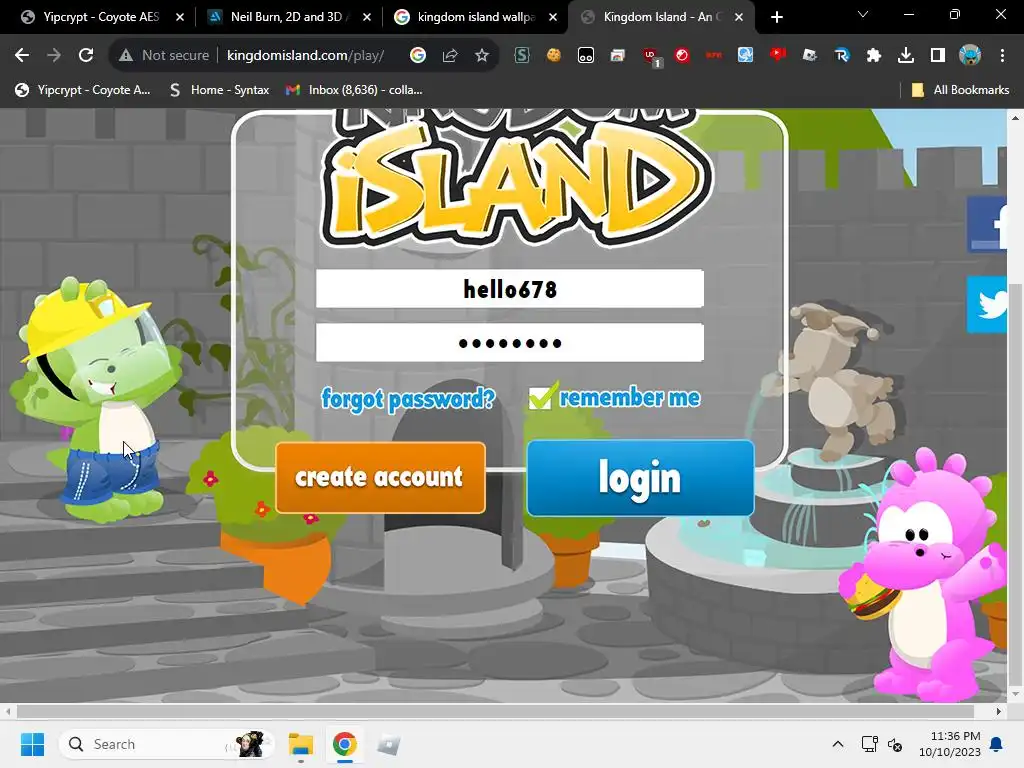Select the Kingdom Island active tab
The image size is (1024, 768).
tap(660, 17)
